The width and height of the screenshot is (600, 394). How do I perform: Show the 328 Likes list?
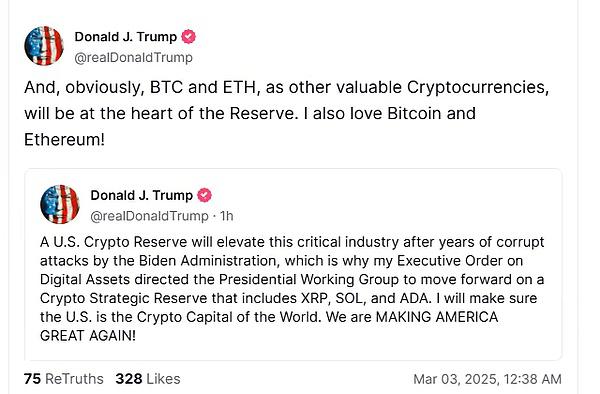148,379
